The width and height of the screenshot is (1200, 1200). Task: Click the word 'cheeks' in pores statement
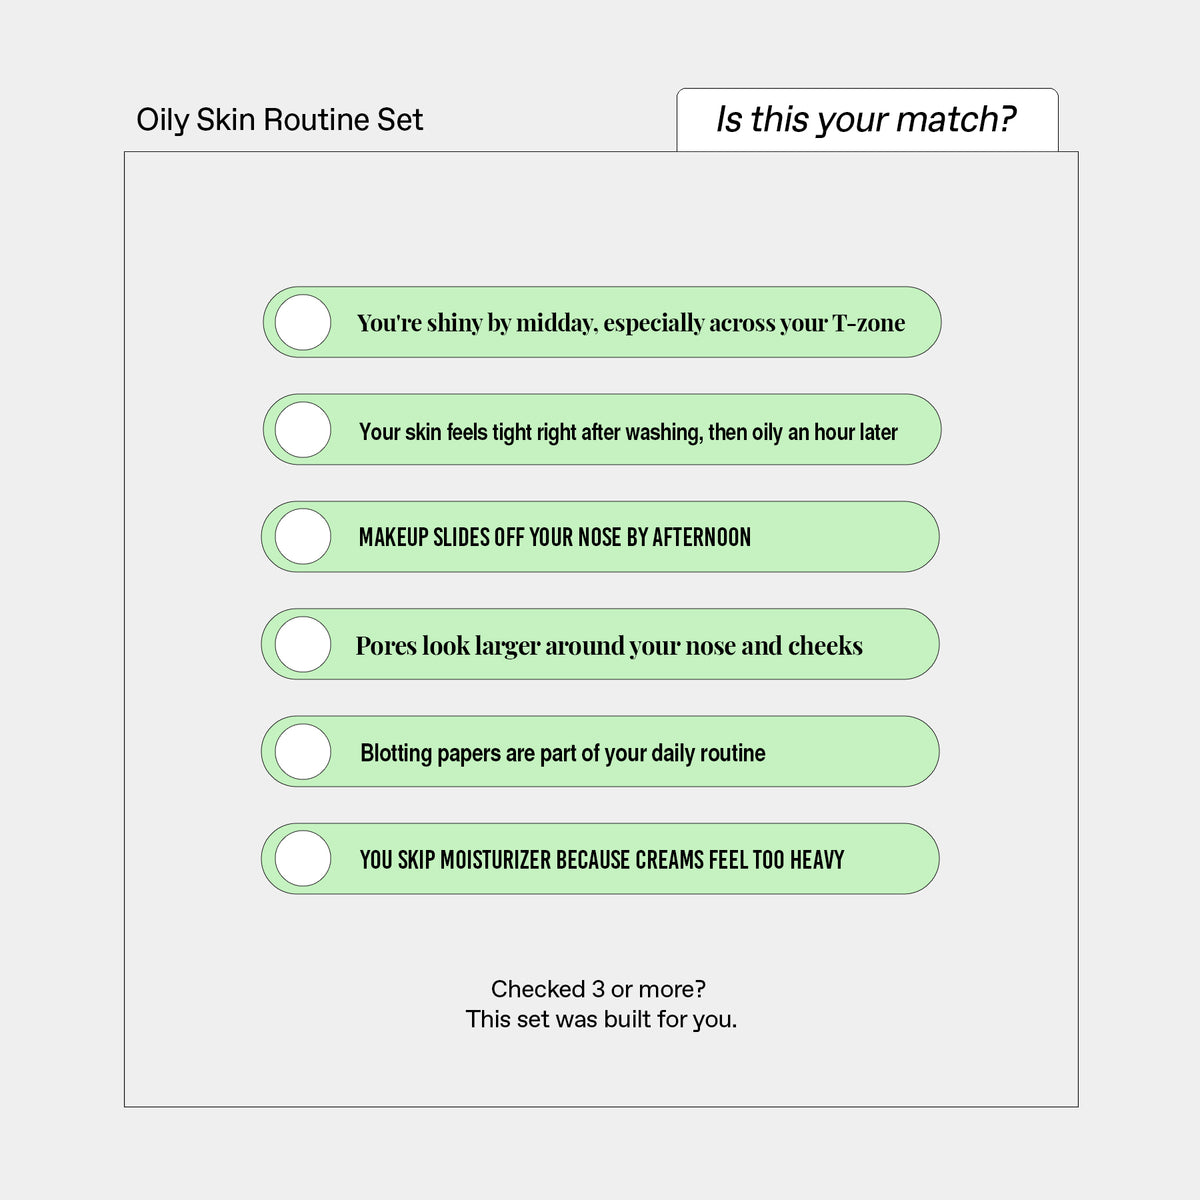pyautogui.click(x=825, y=646)
